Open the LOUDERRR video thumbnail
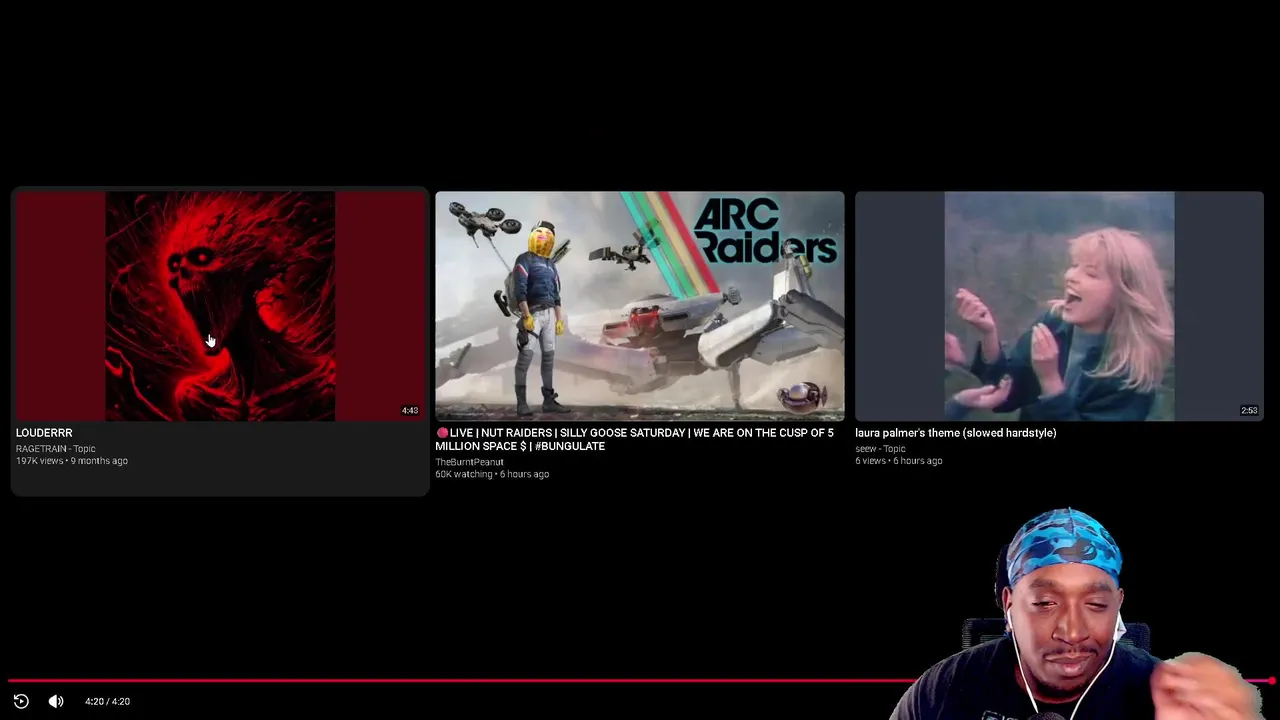The height and width of the screenshot is (720, 1280). [x=220, y=306]
